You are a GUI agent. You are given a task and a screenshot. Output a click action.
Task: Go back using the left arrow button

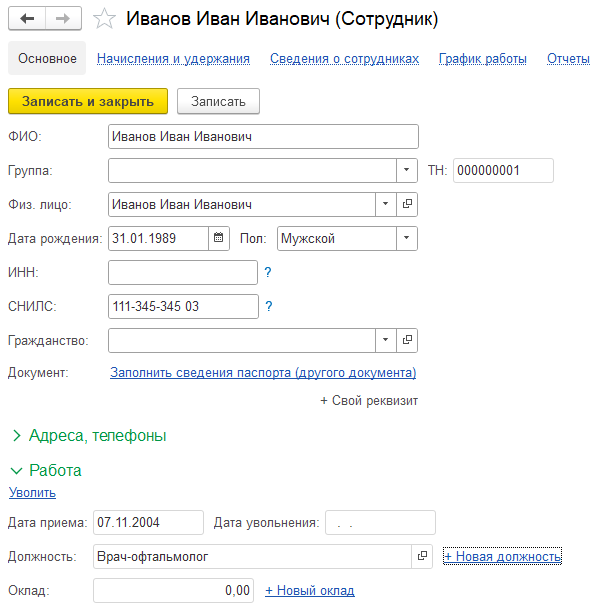click(27, 18)
